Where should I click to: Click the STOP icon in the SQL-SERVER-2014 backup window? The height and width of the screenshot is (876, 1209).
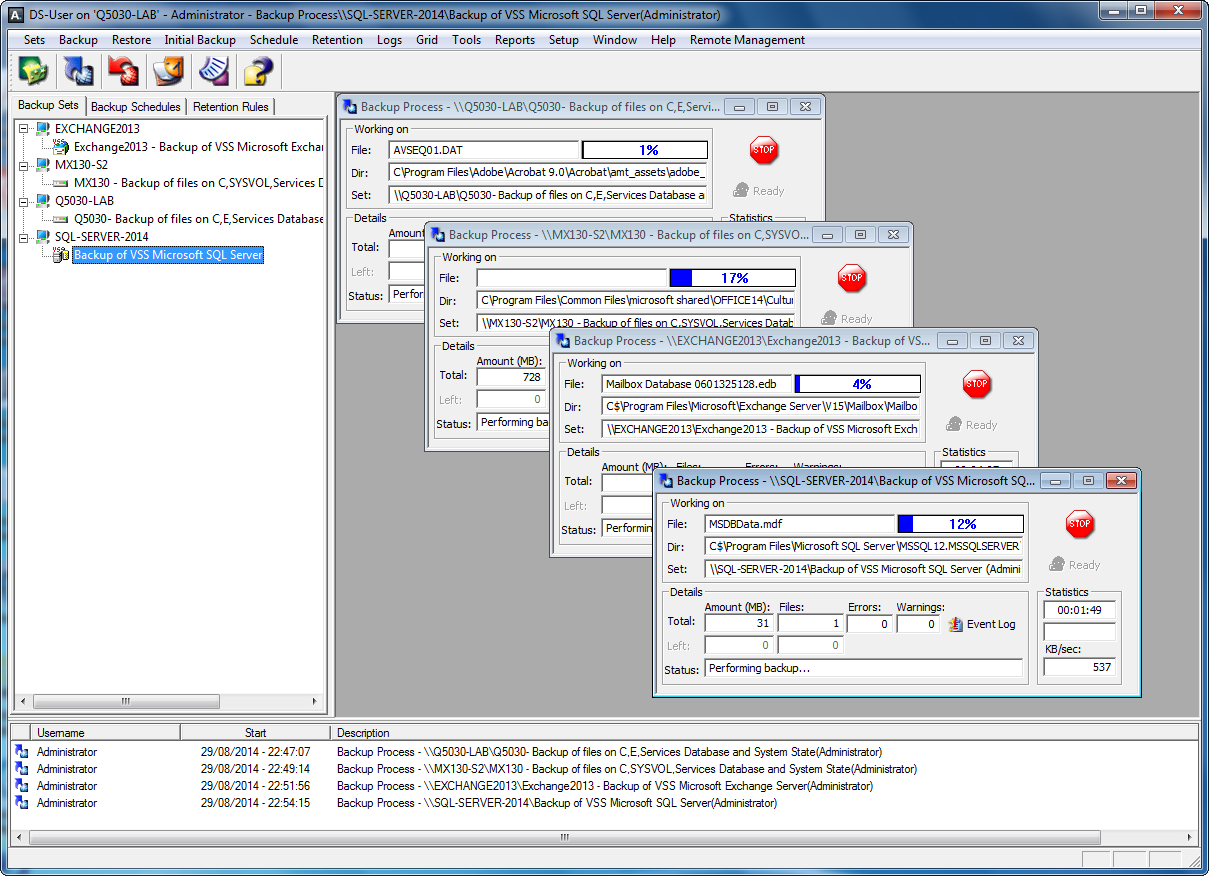click(1080, 524)
